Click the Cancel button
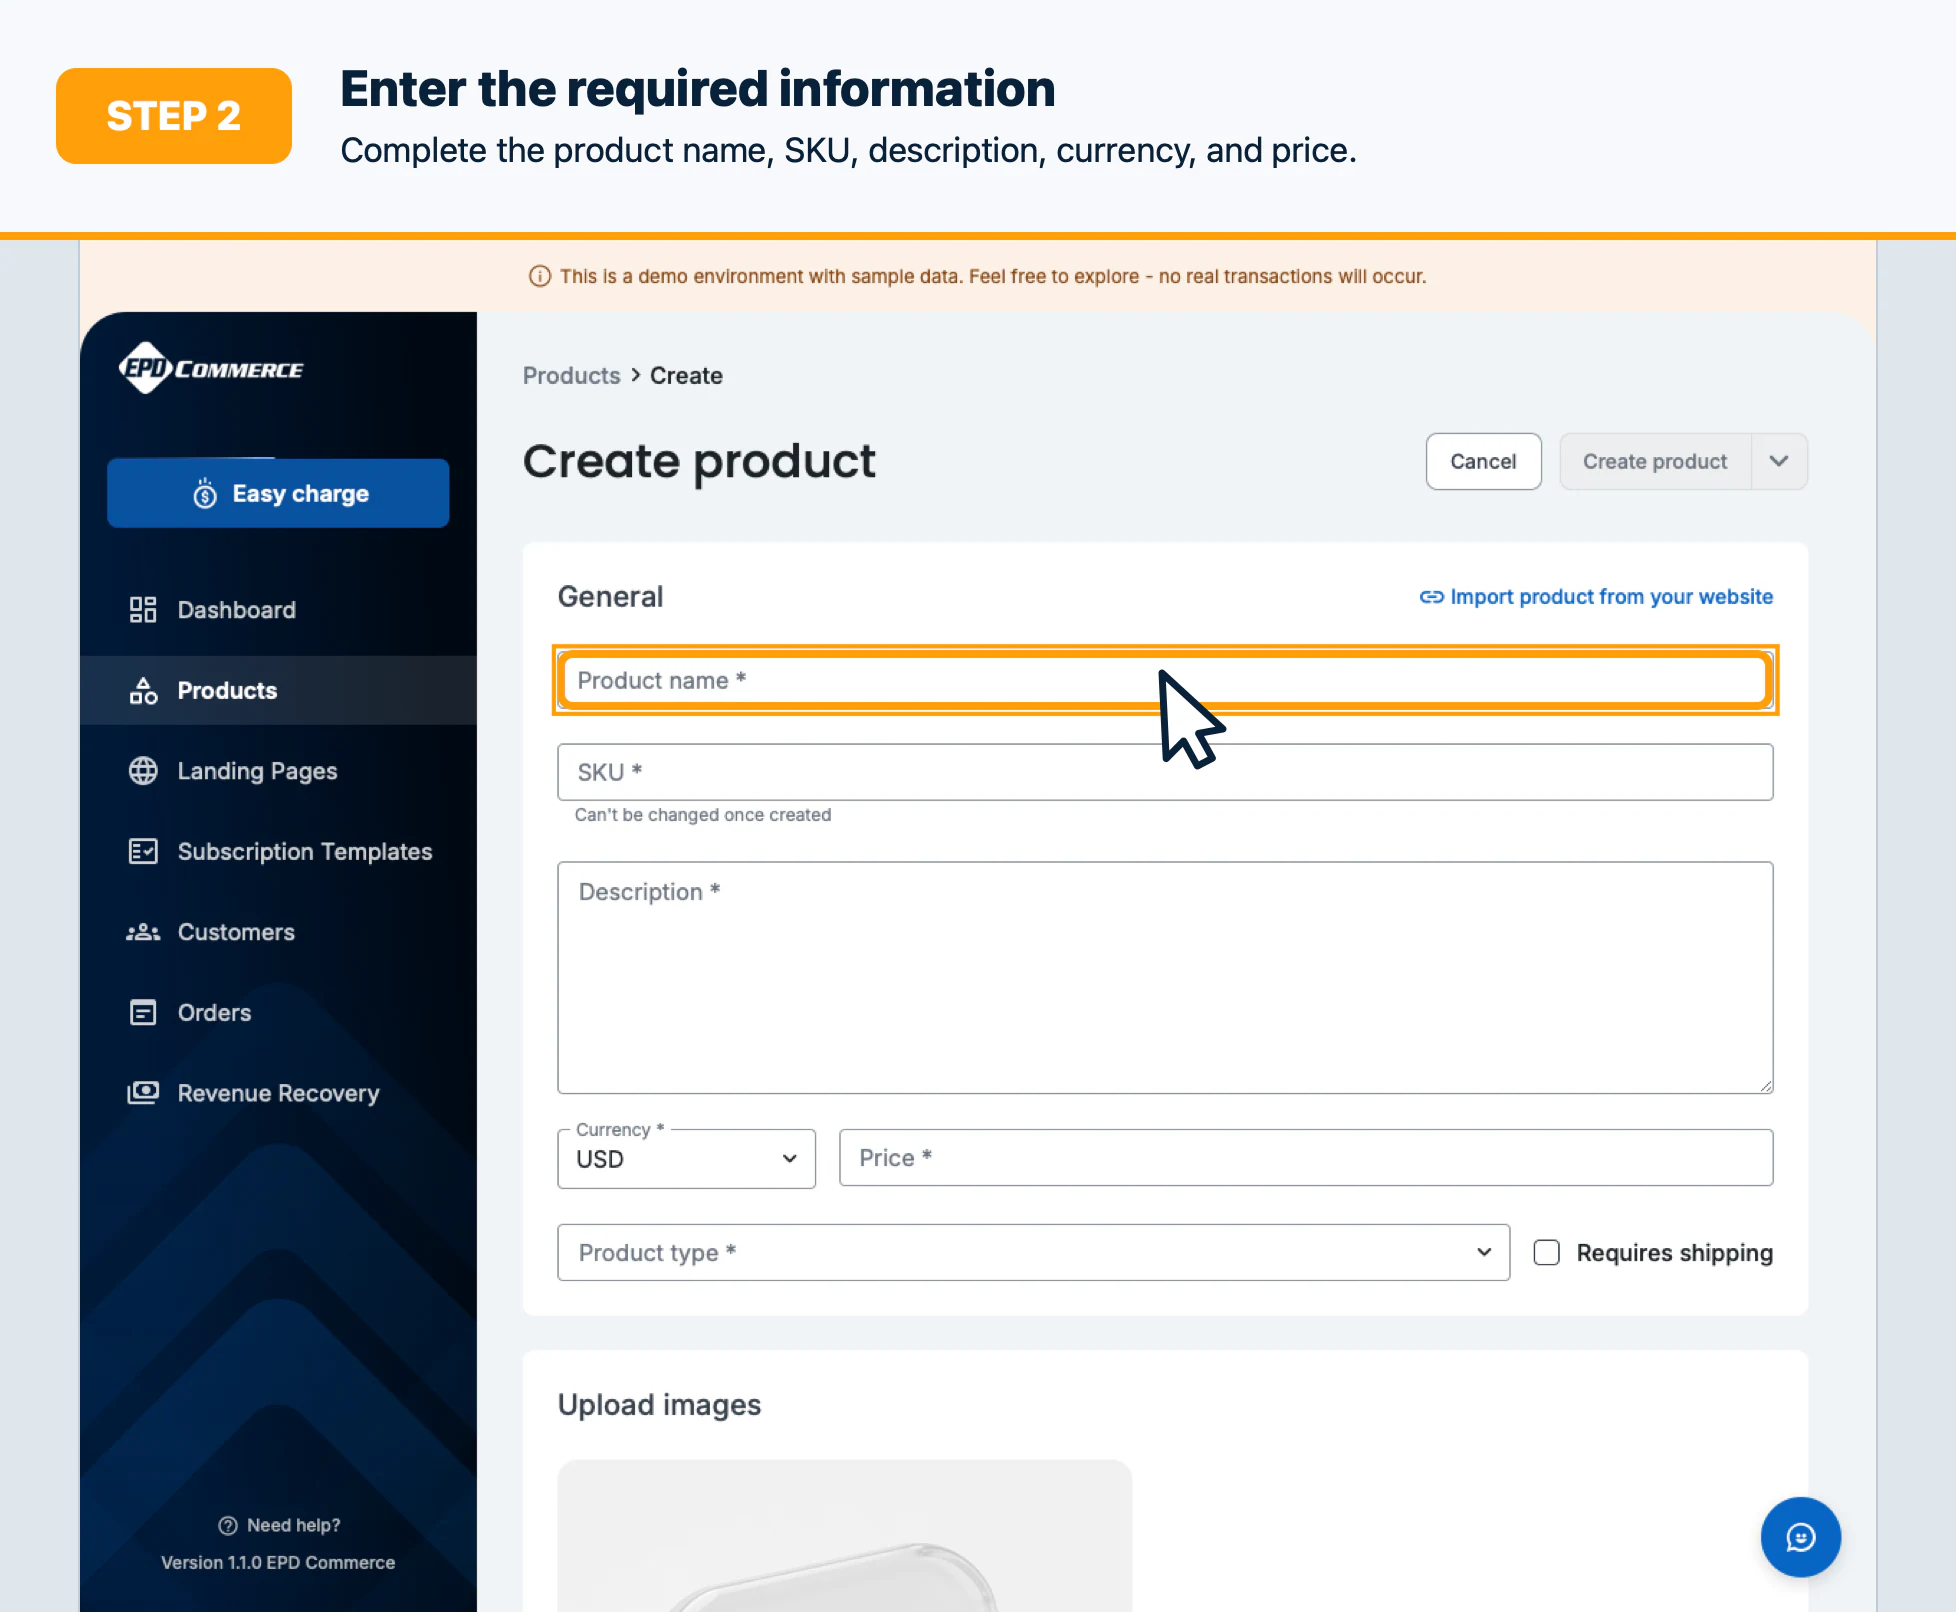The height and width of the screenshot is (1612, 1956). pyautogui.click(x=1483, y=461)
